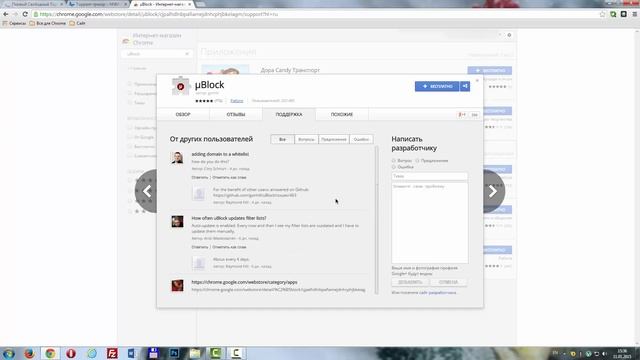Close the active µBlock browser tab

click(189, 4)
